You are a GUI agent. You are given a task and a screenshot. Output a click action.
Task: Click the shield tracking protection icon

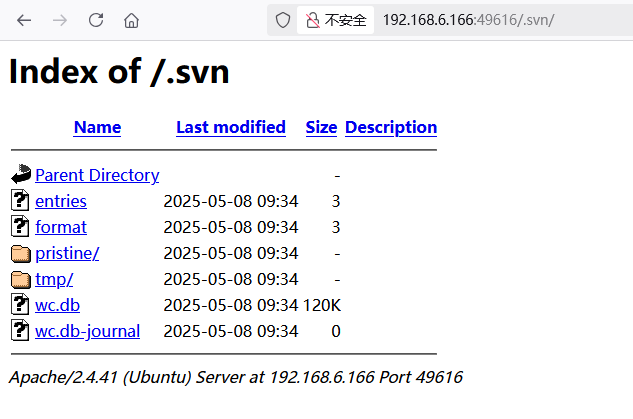pos(283,20)
